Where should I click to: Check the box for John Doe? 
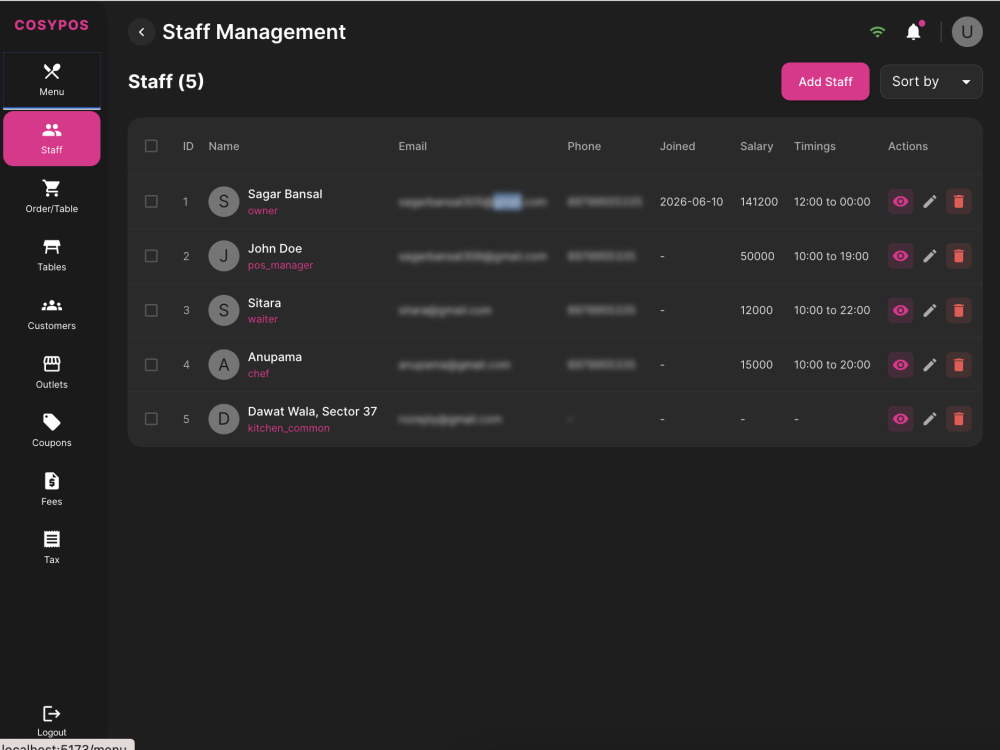click(151, 256)
